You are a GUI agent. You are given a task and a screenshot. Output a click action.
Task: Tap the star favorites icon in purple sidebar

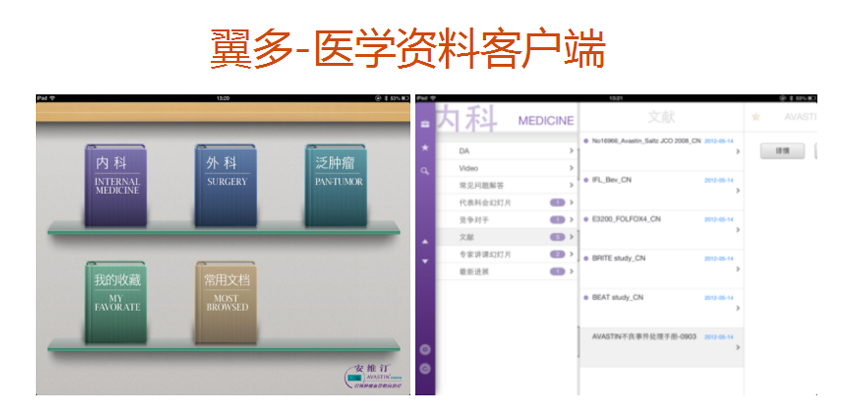pos(425,148)
